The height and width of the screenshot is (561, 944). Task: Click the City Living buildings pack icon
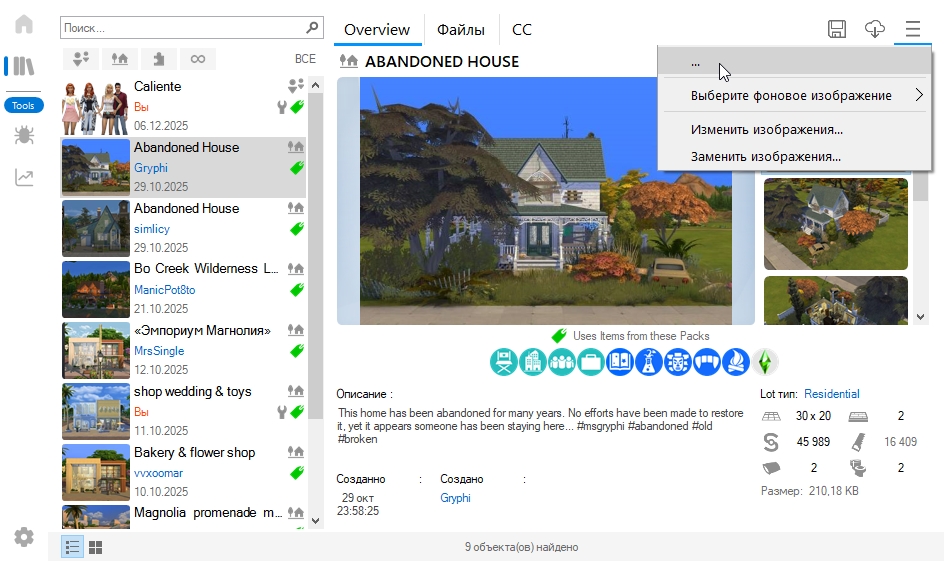click(532, 362)
